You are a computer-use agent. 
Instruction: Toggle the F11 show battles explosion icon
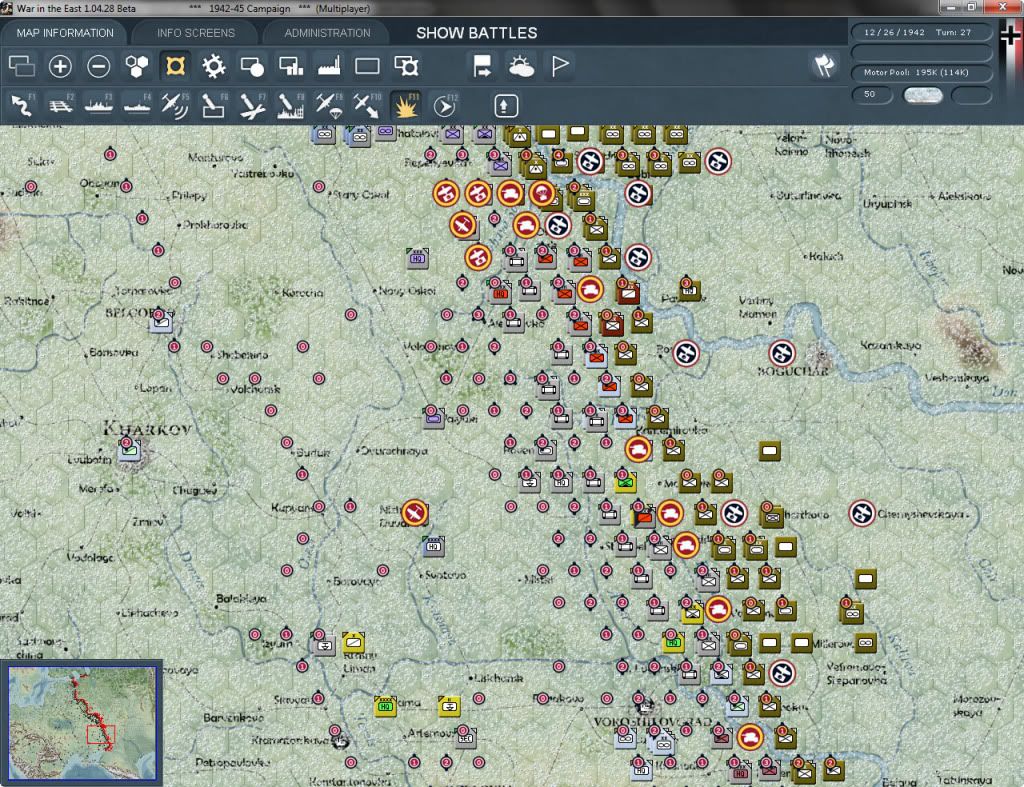(406, 106)
